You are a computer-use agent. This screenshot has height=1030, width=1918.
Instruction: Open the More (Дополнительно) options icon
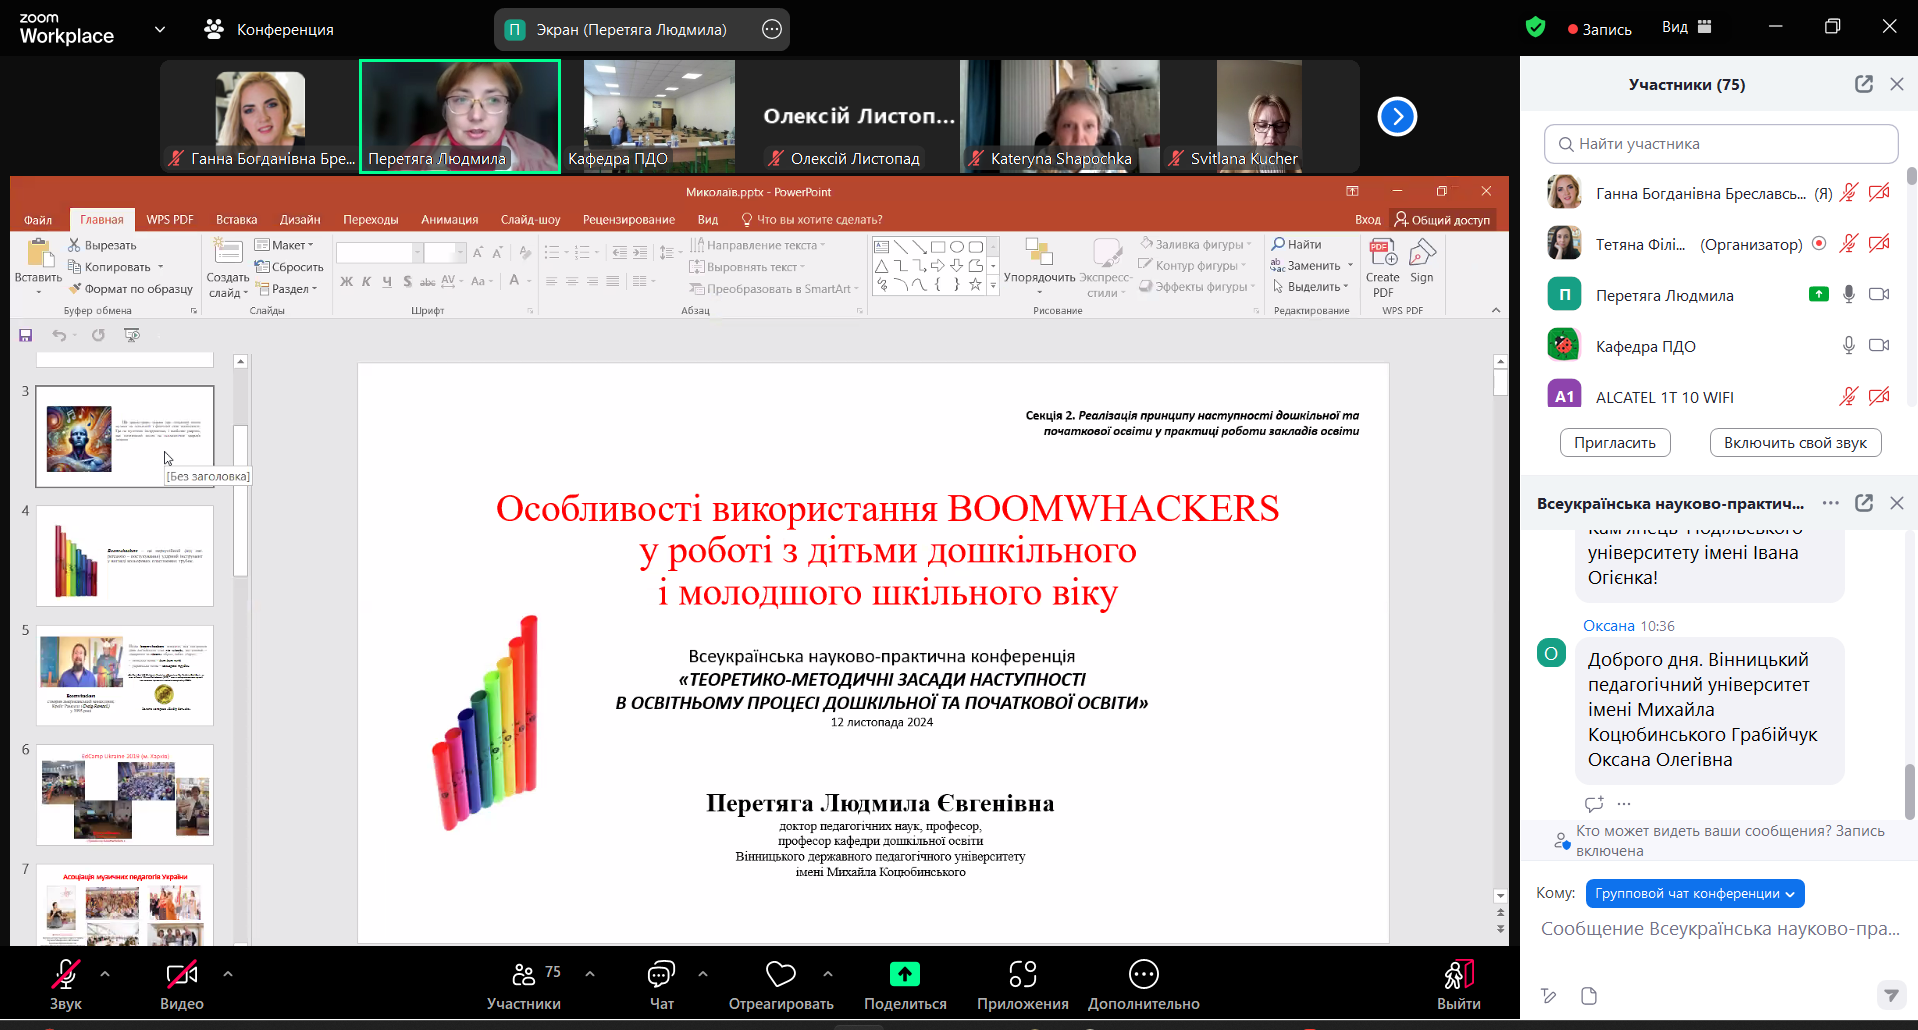pos(1143,974)
